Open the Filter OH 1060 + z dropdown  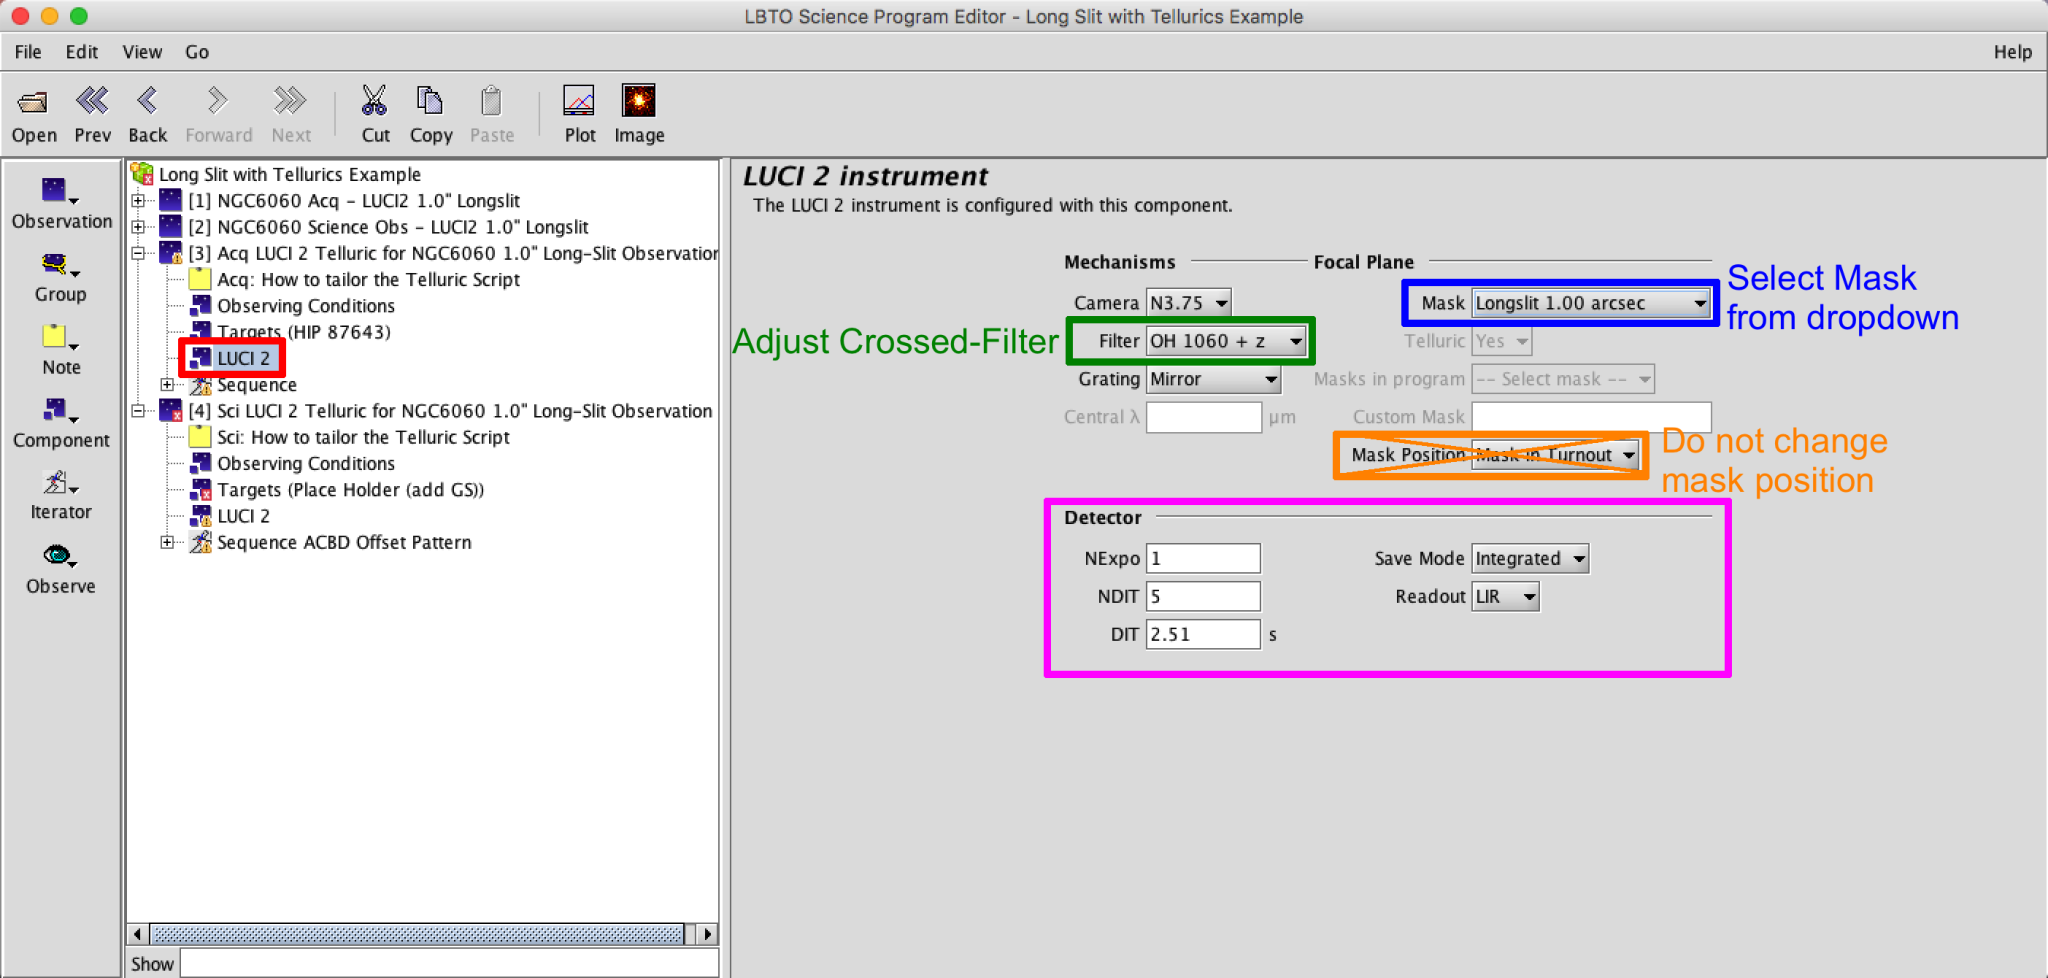(x=1226, y=341)
